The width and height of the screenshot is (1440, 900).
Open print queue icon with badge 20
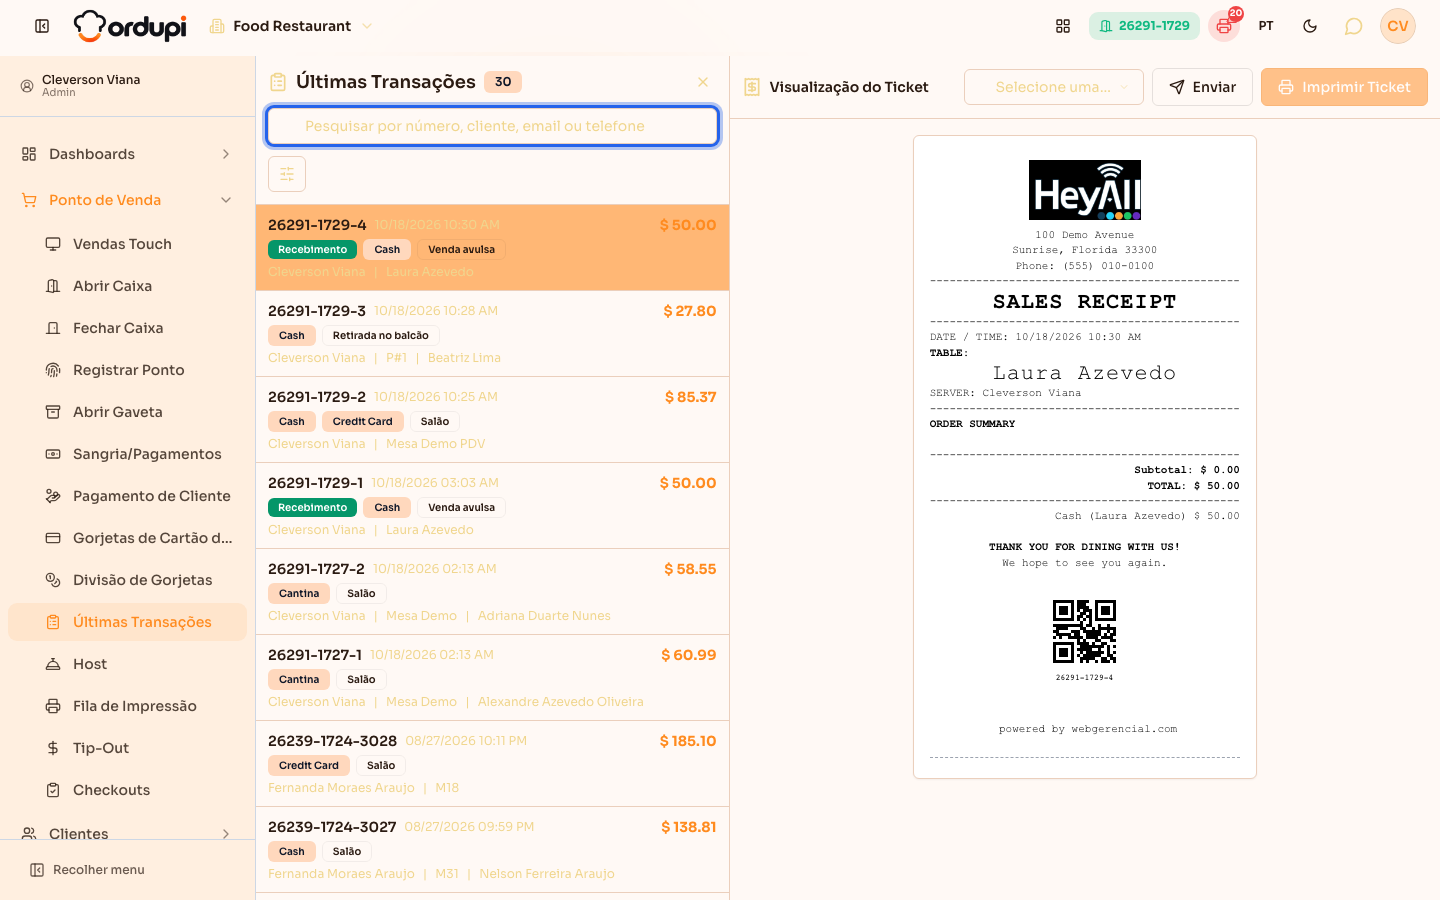pos(1224,26)
